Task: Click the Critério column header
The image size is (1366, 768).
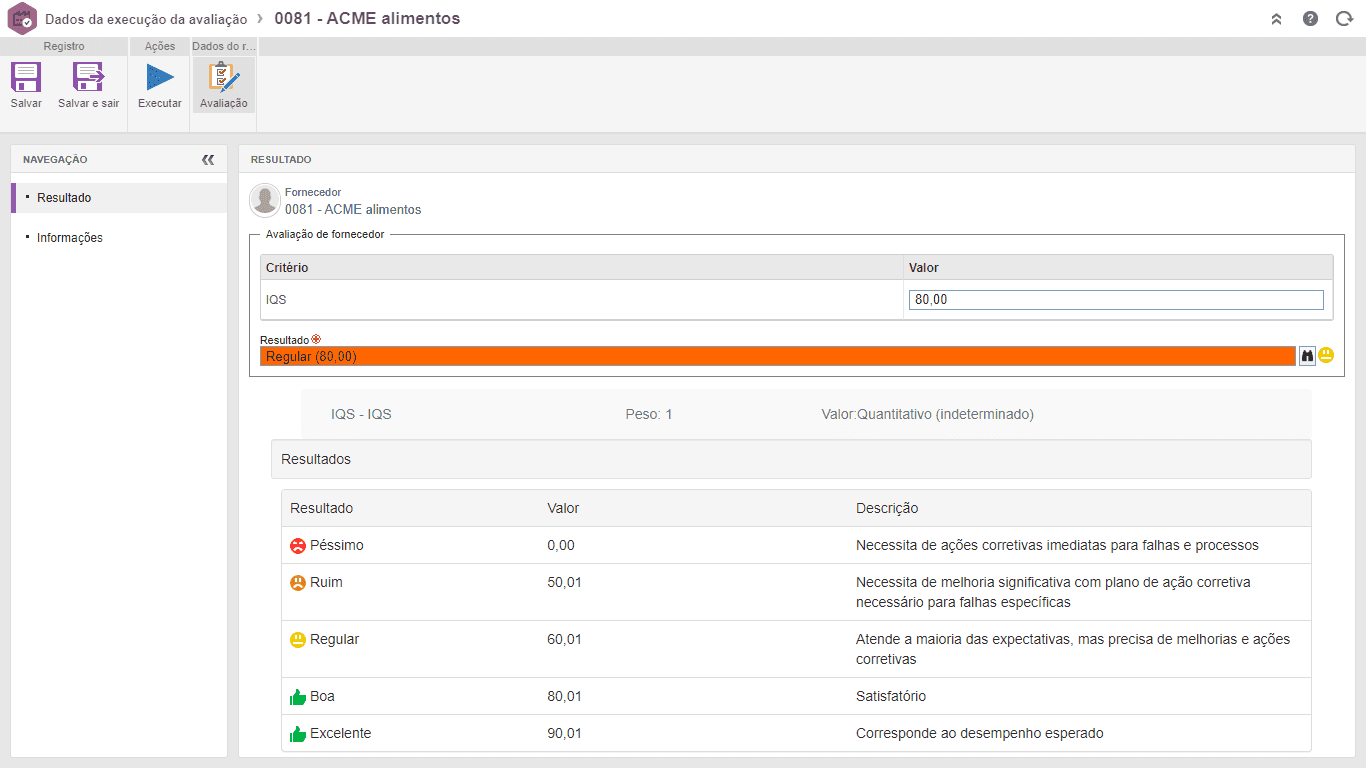Action: click(x=582, y=267)
